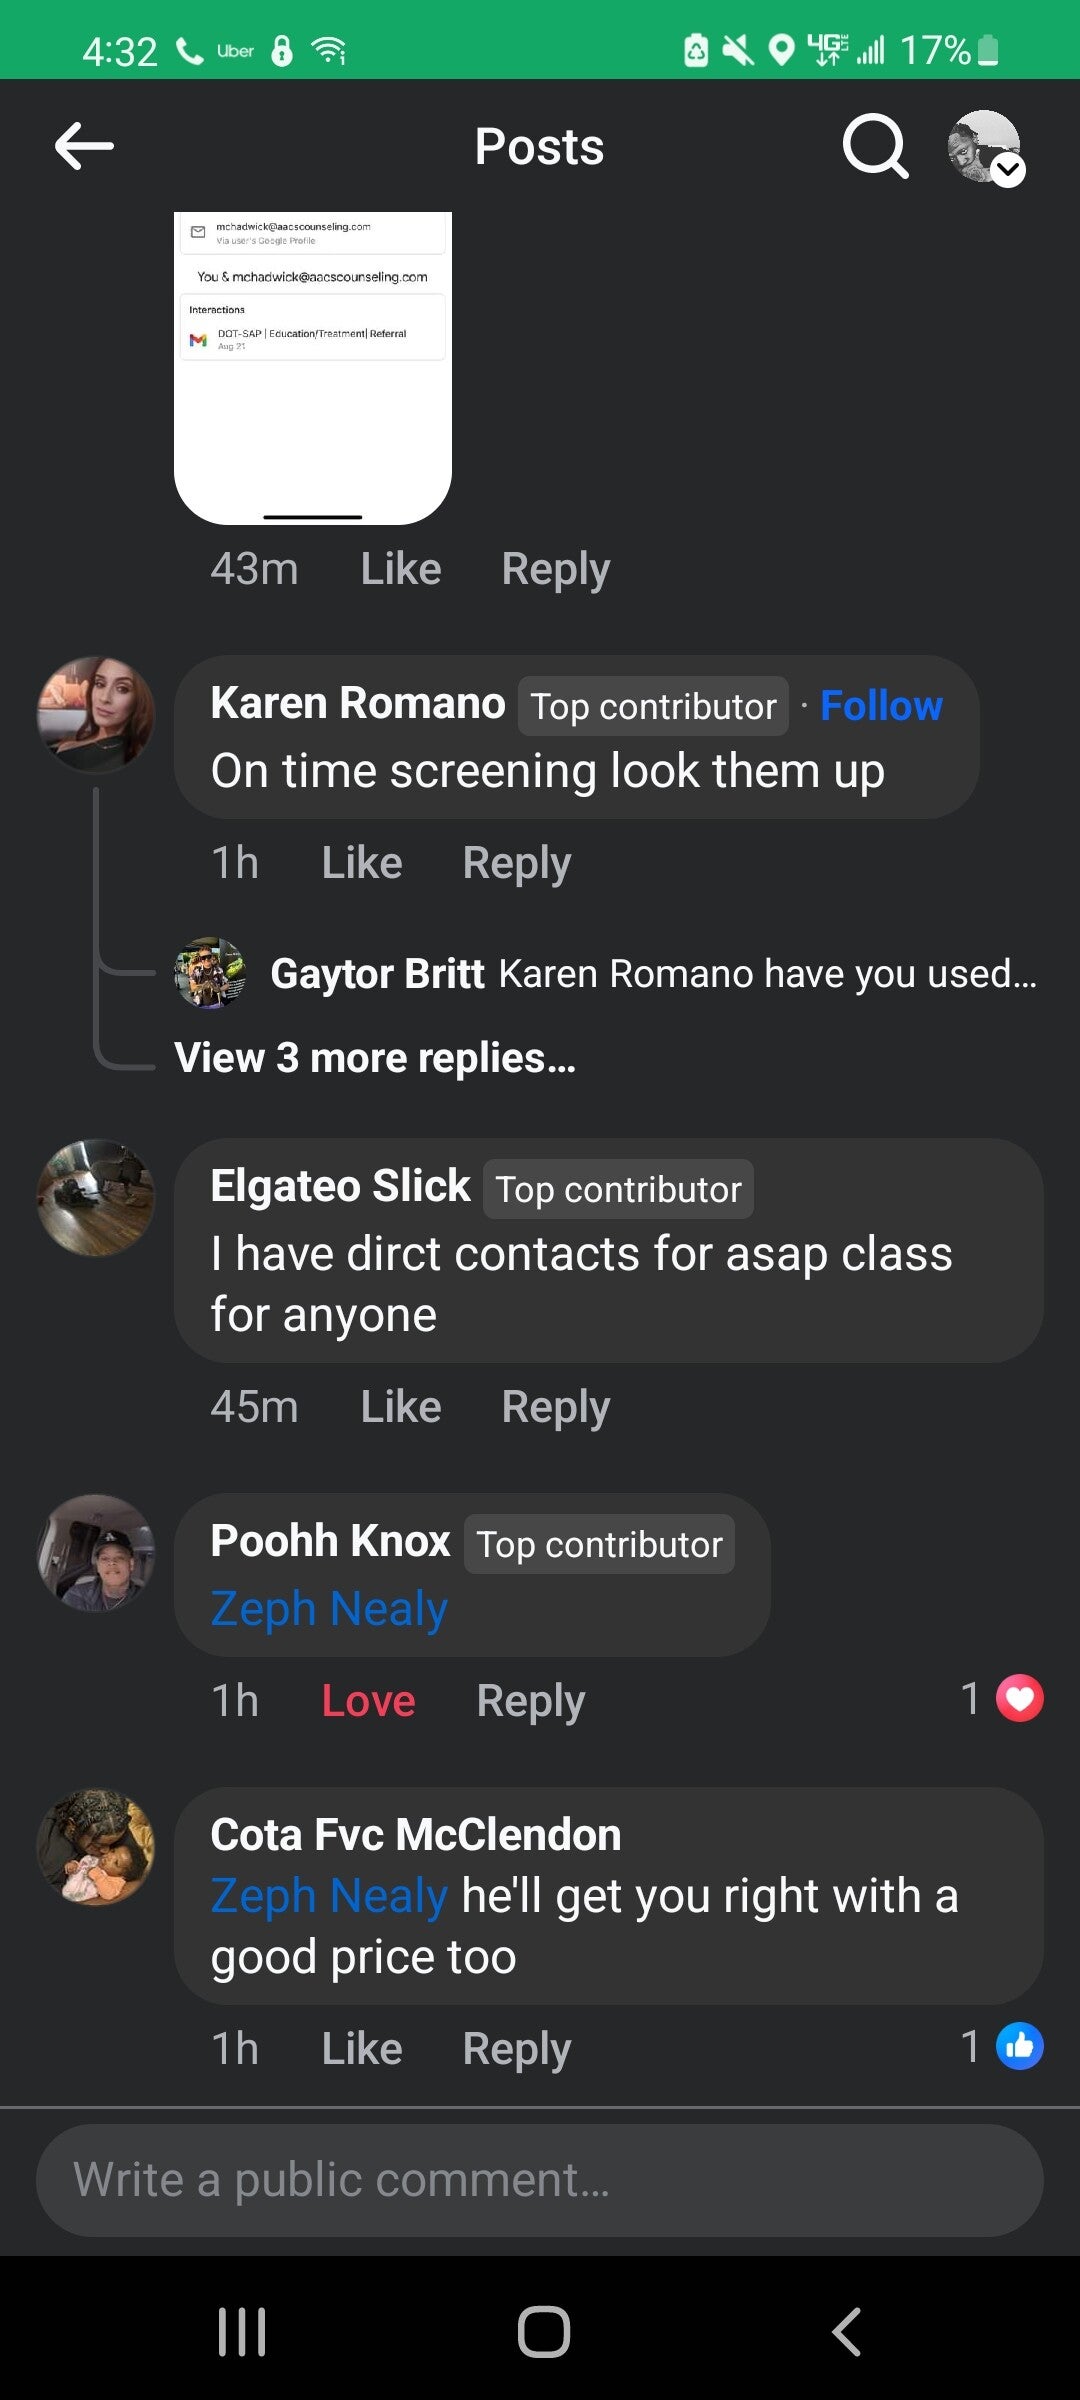Like Cota Fvc McClendon's comment
1080x2400 pixels.
point(361,2048)
